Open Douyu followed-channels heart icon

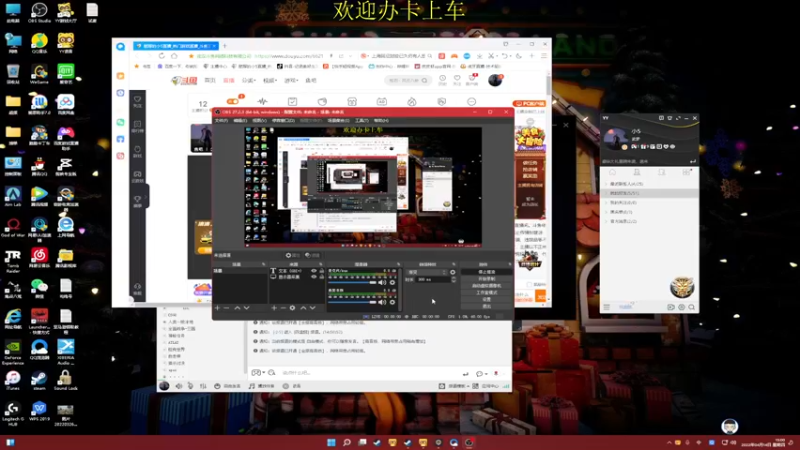coord(457,79)
